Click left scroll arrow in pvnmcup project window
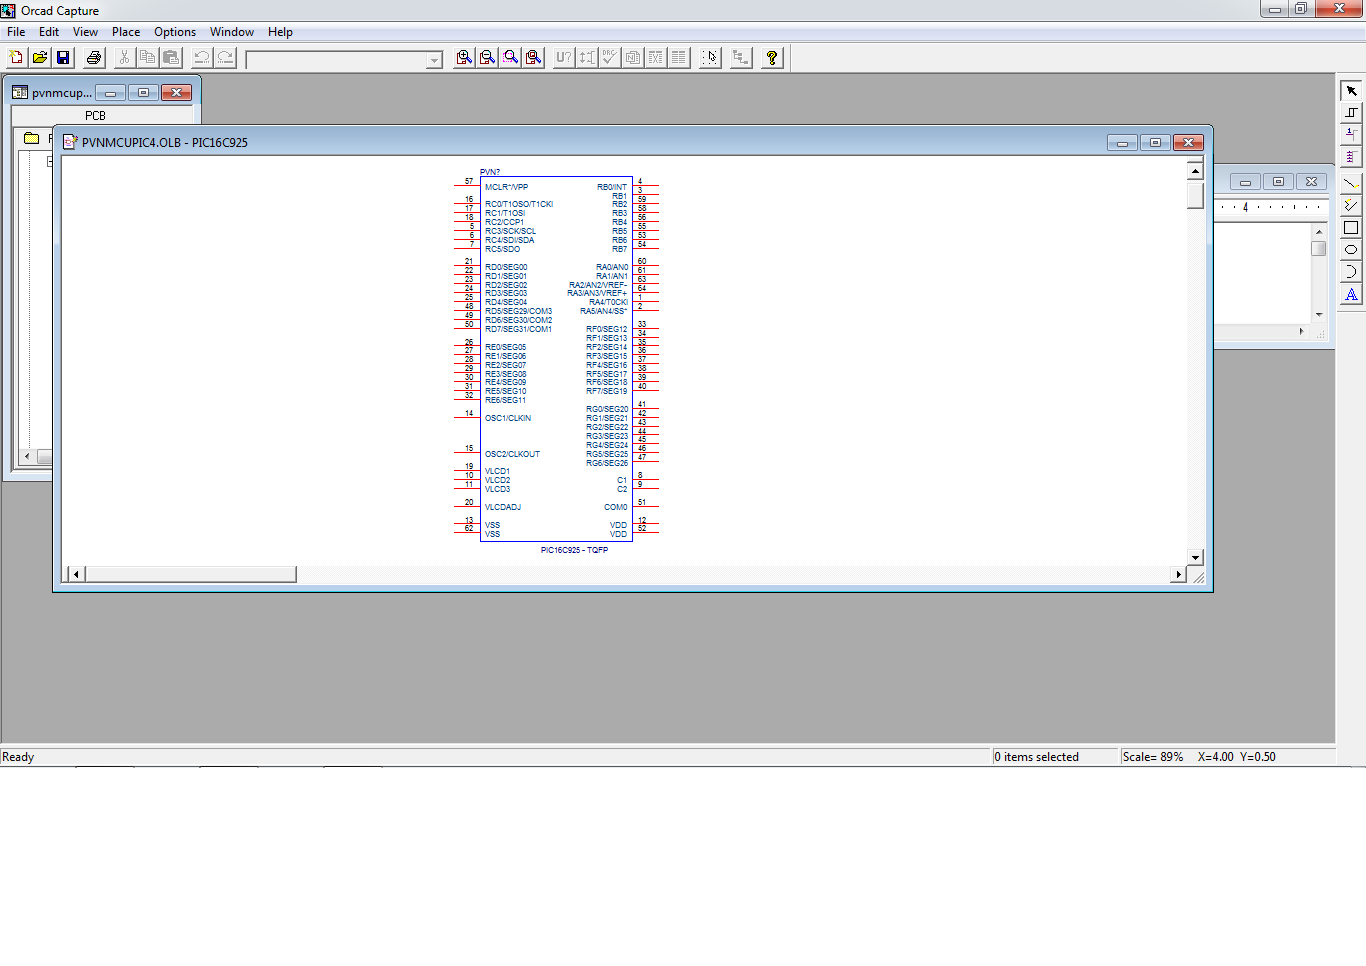 tap(27, 457)
